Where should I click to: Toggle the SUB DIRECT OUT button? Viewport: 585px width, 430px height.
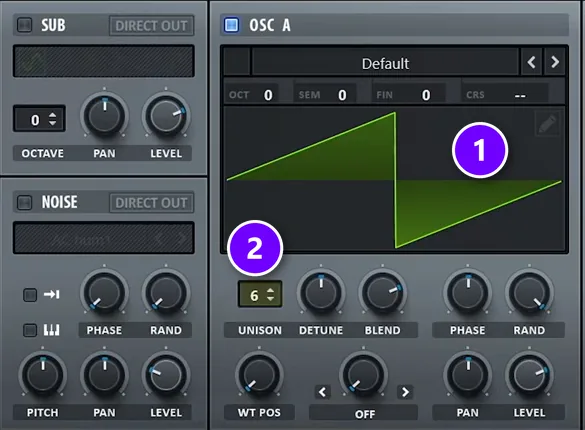pyautogui.click(x=151, y=25)
